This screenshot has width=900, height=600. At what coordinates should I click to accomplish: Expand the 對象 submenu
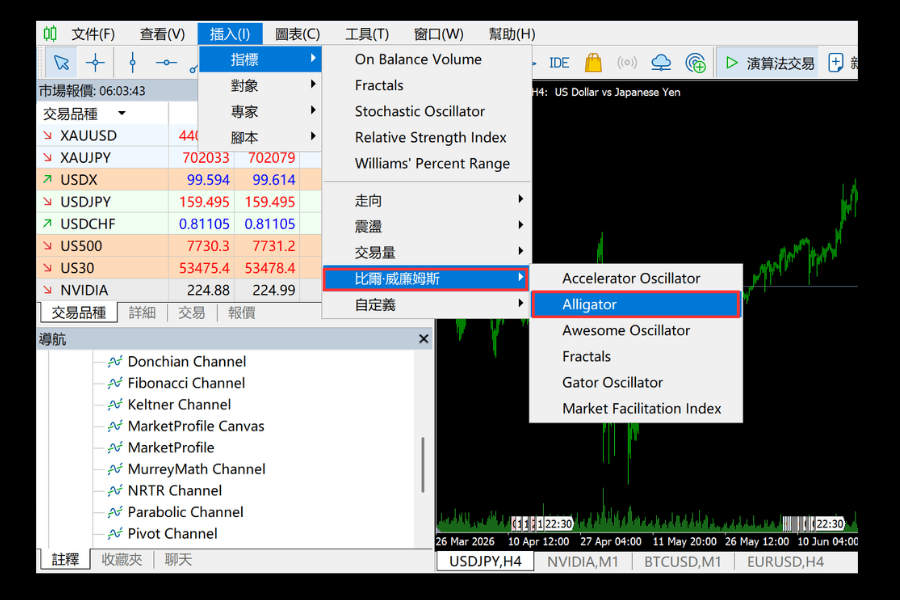click(x=260, y=86)
